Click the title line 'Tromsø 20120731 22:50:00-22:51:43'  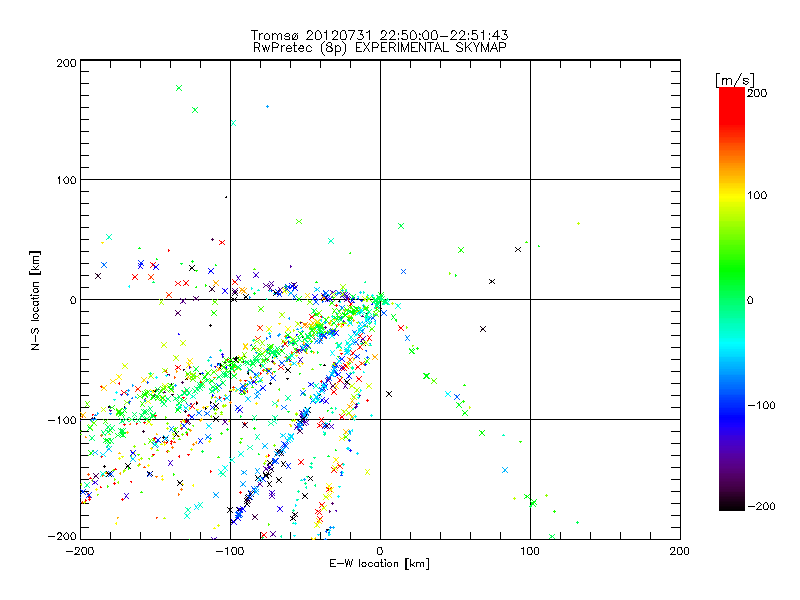coord(379,35)
